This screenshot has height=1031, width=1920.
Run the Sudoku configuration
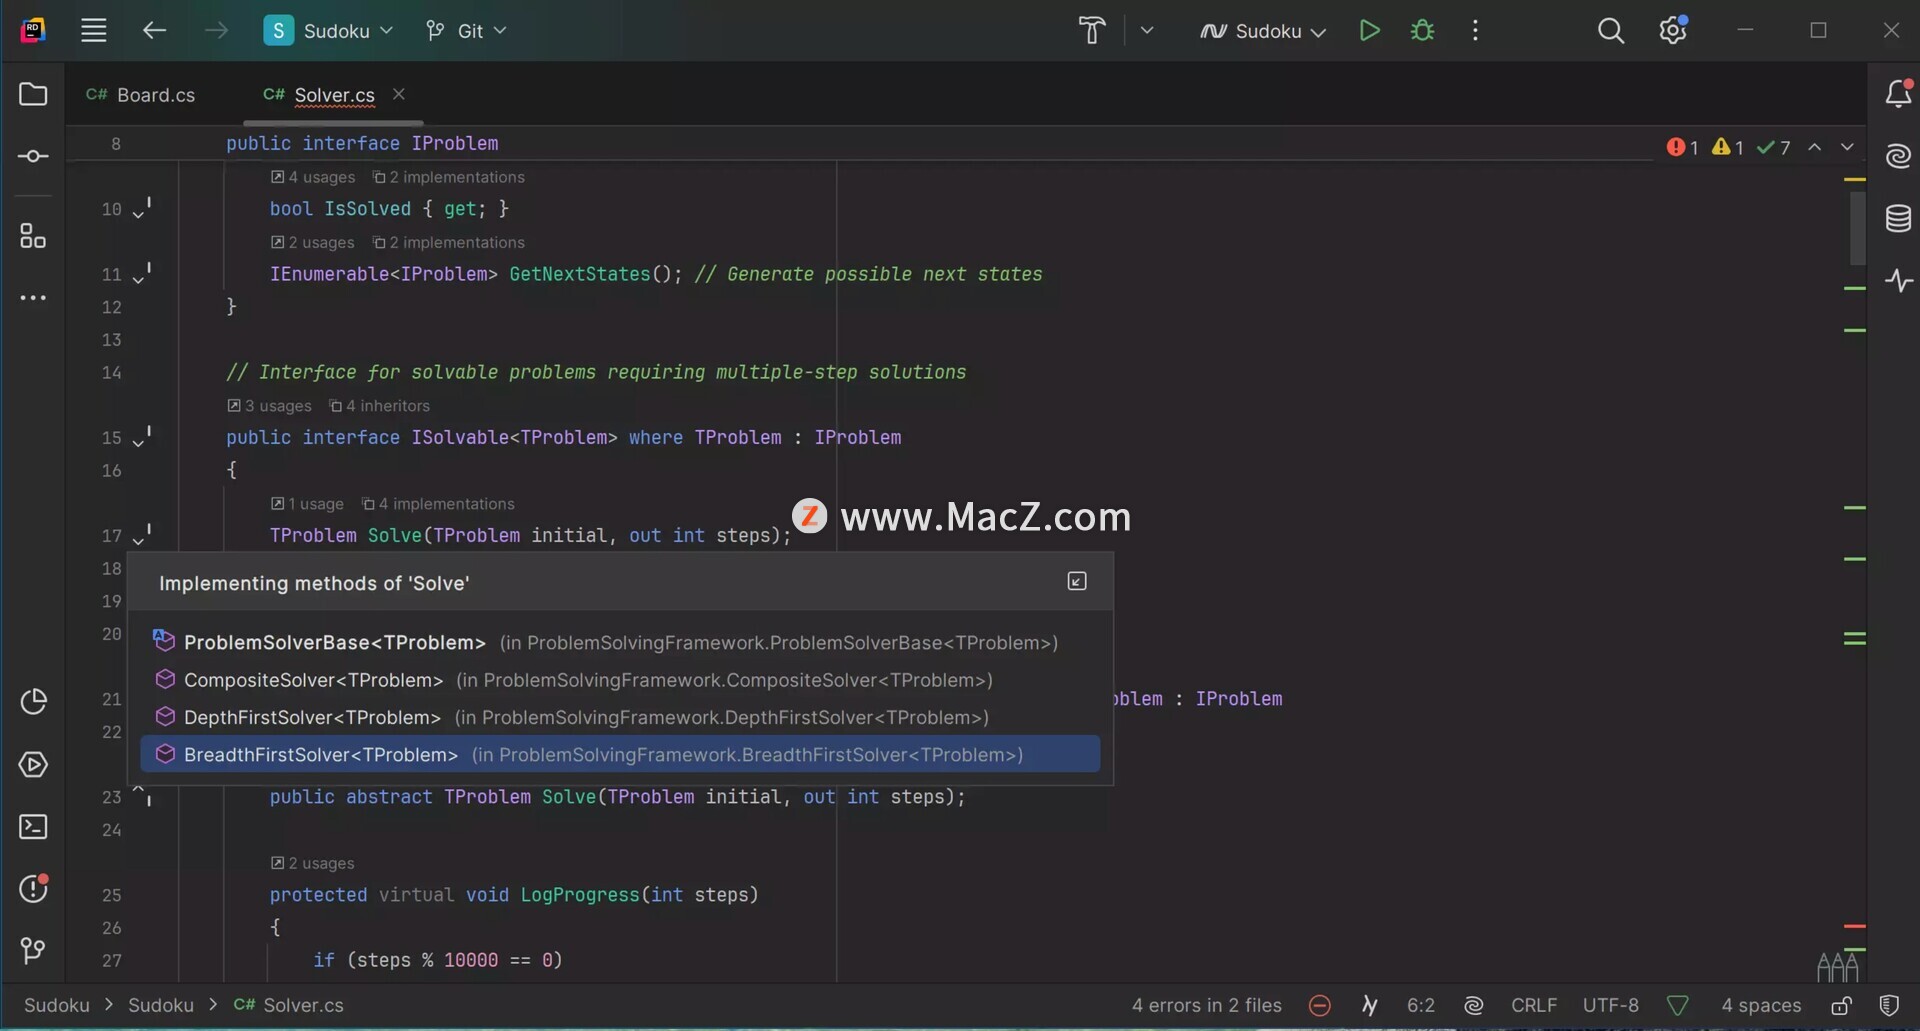pyautogui.click(x=1369, y=31)
